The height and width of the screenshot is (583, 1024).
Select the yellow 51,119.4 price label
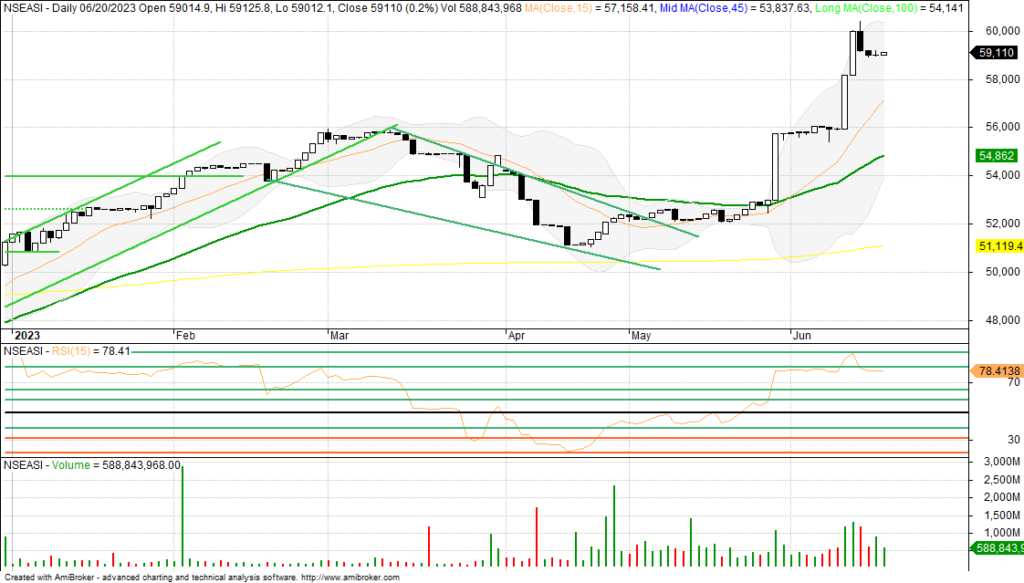coord(997,246)
